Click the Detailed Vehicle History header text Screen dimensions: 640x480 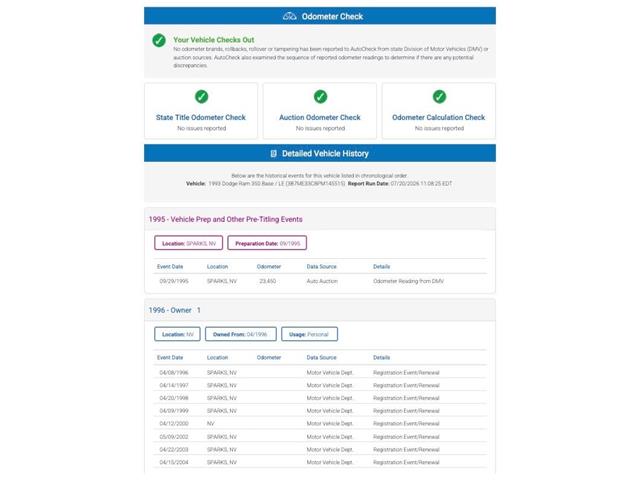point(325,153)
